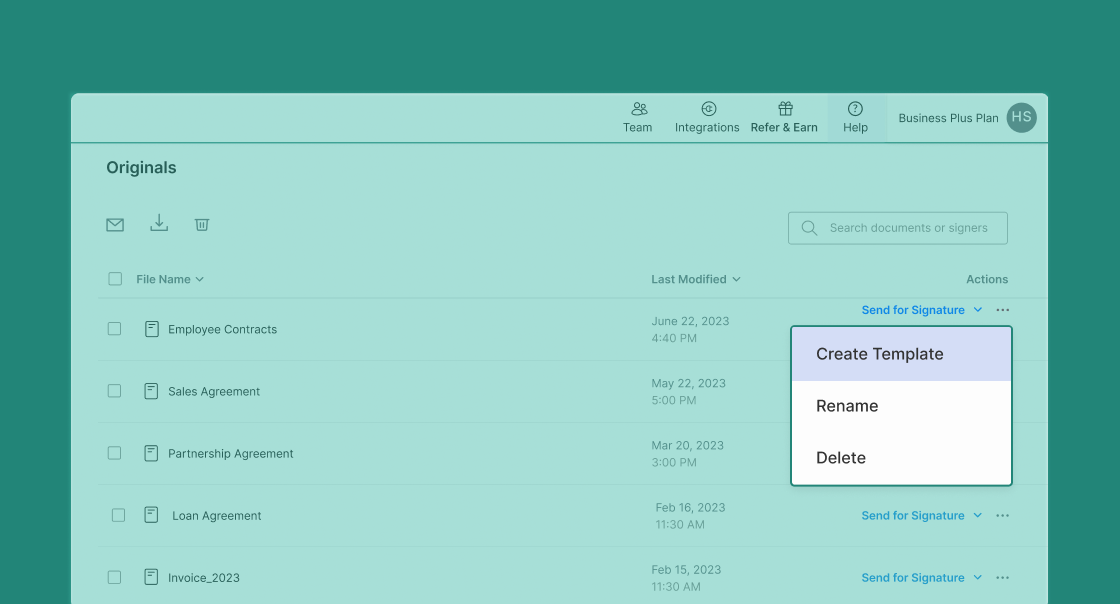The image size is (1120, 604).
Task: Click the download icon above file list
Action: click(159, 224)
